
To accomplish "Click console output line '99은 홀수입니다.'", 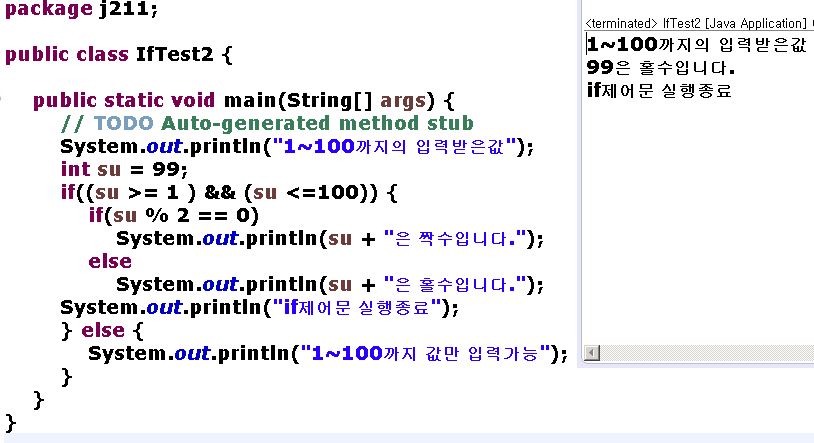I will point(661,68).
